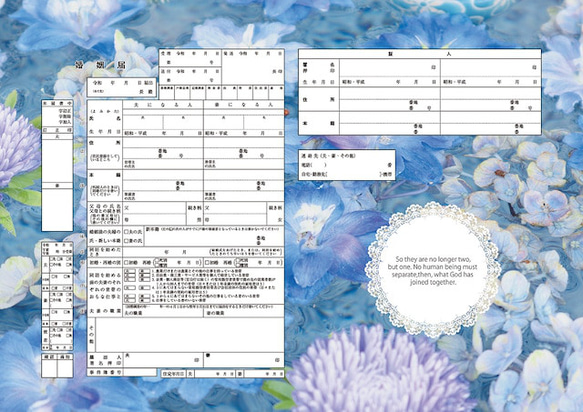The width and height of the screenshot is (583, 412).
Task: Click the 夫になる人 column header
Action: pyautogui.click(x=163, y=105)
